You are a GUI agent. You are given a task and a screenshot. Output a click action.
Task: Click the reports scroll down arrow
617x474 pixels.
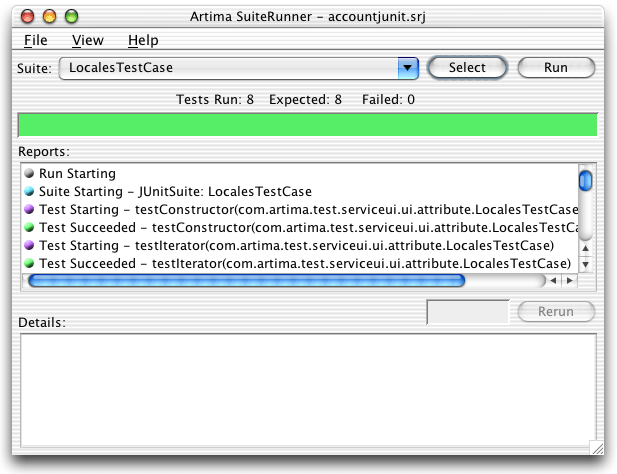point(586,264)
